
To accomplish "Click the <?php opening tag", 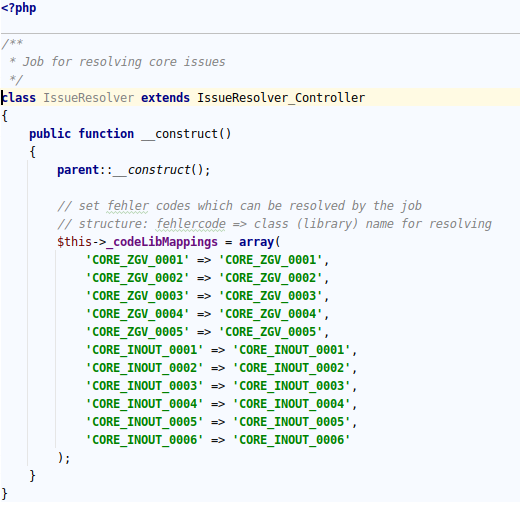I will click(x=19, y=8).
